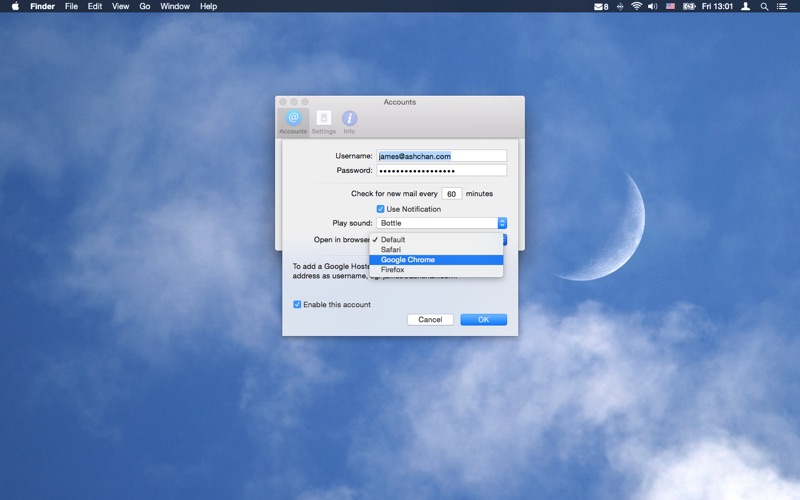
Task: Open the Accounts preferences tab icon
Action: (293, 121)
